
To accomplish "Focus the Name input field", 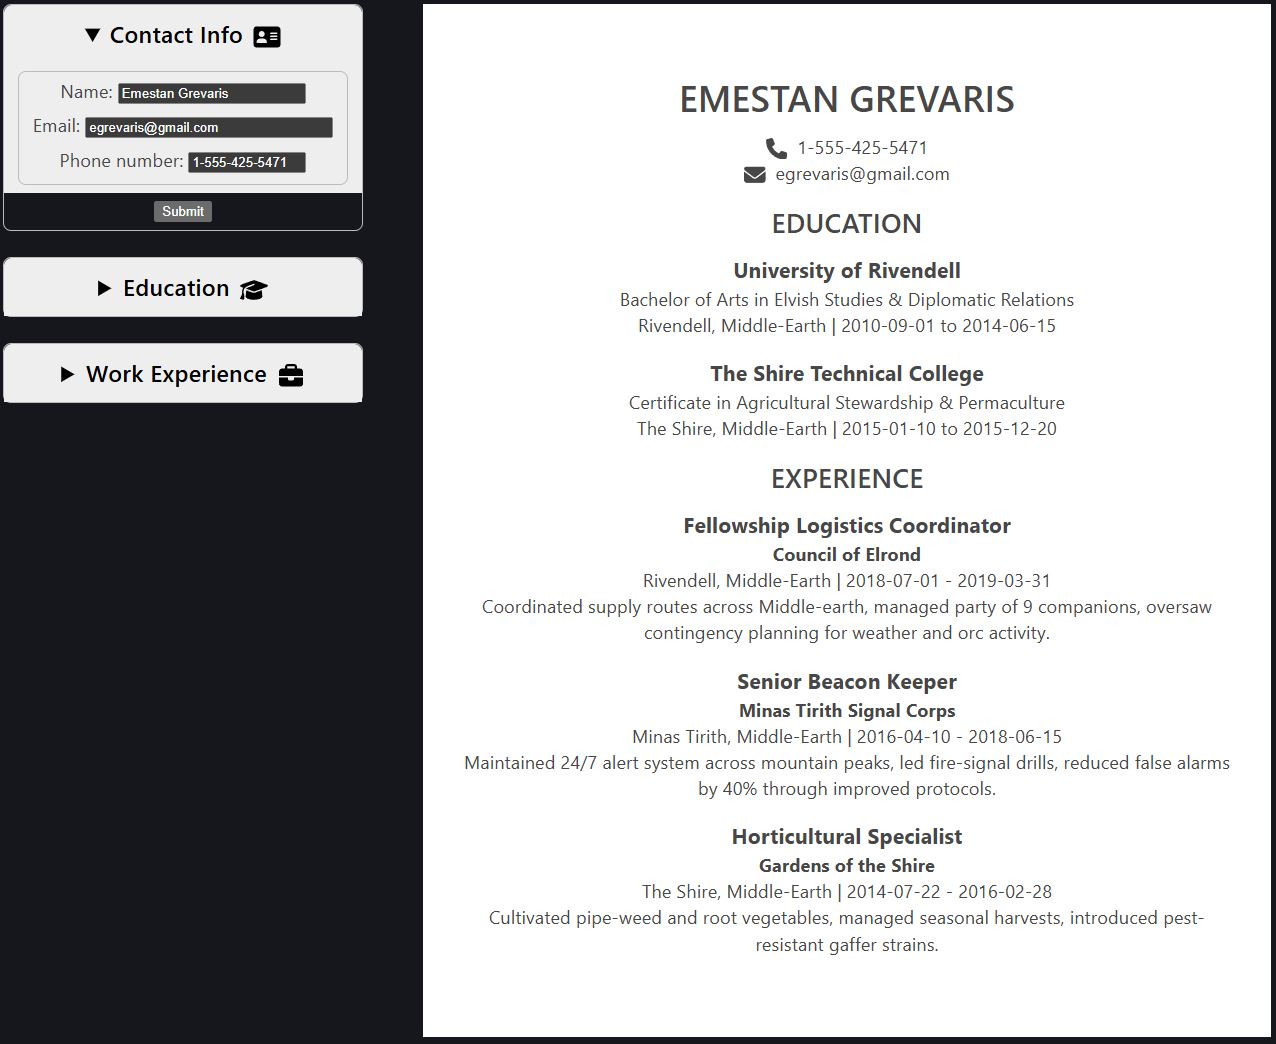I will click(211, 93).
